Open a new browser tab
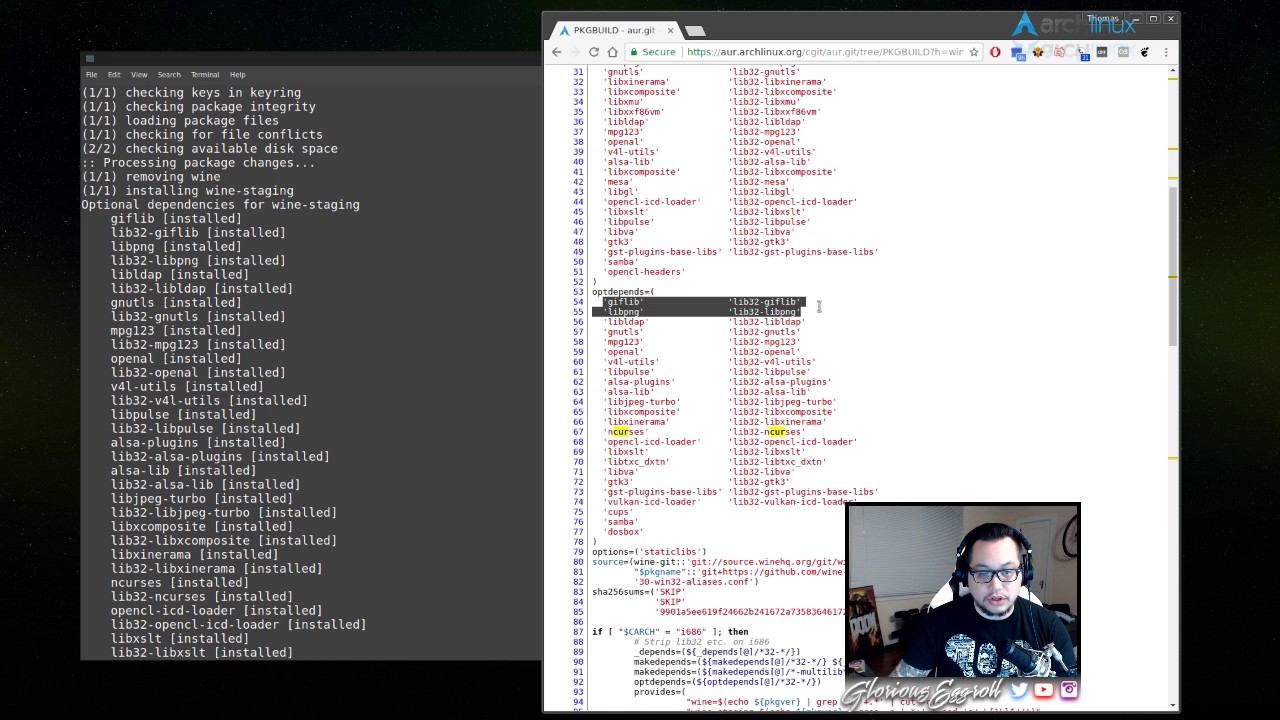 [x=695, y=31]
